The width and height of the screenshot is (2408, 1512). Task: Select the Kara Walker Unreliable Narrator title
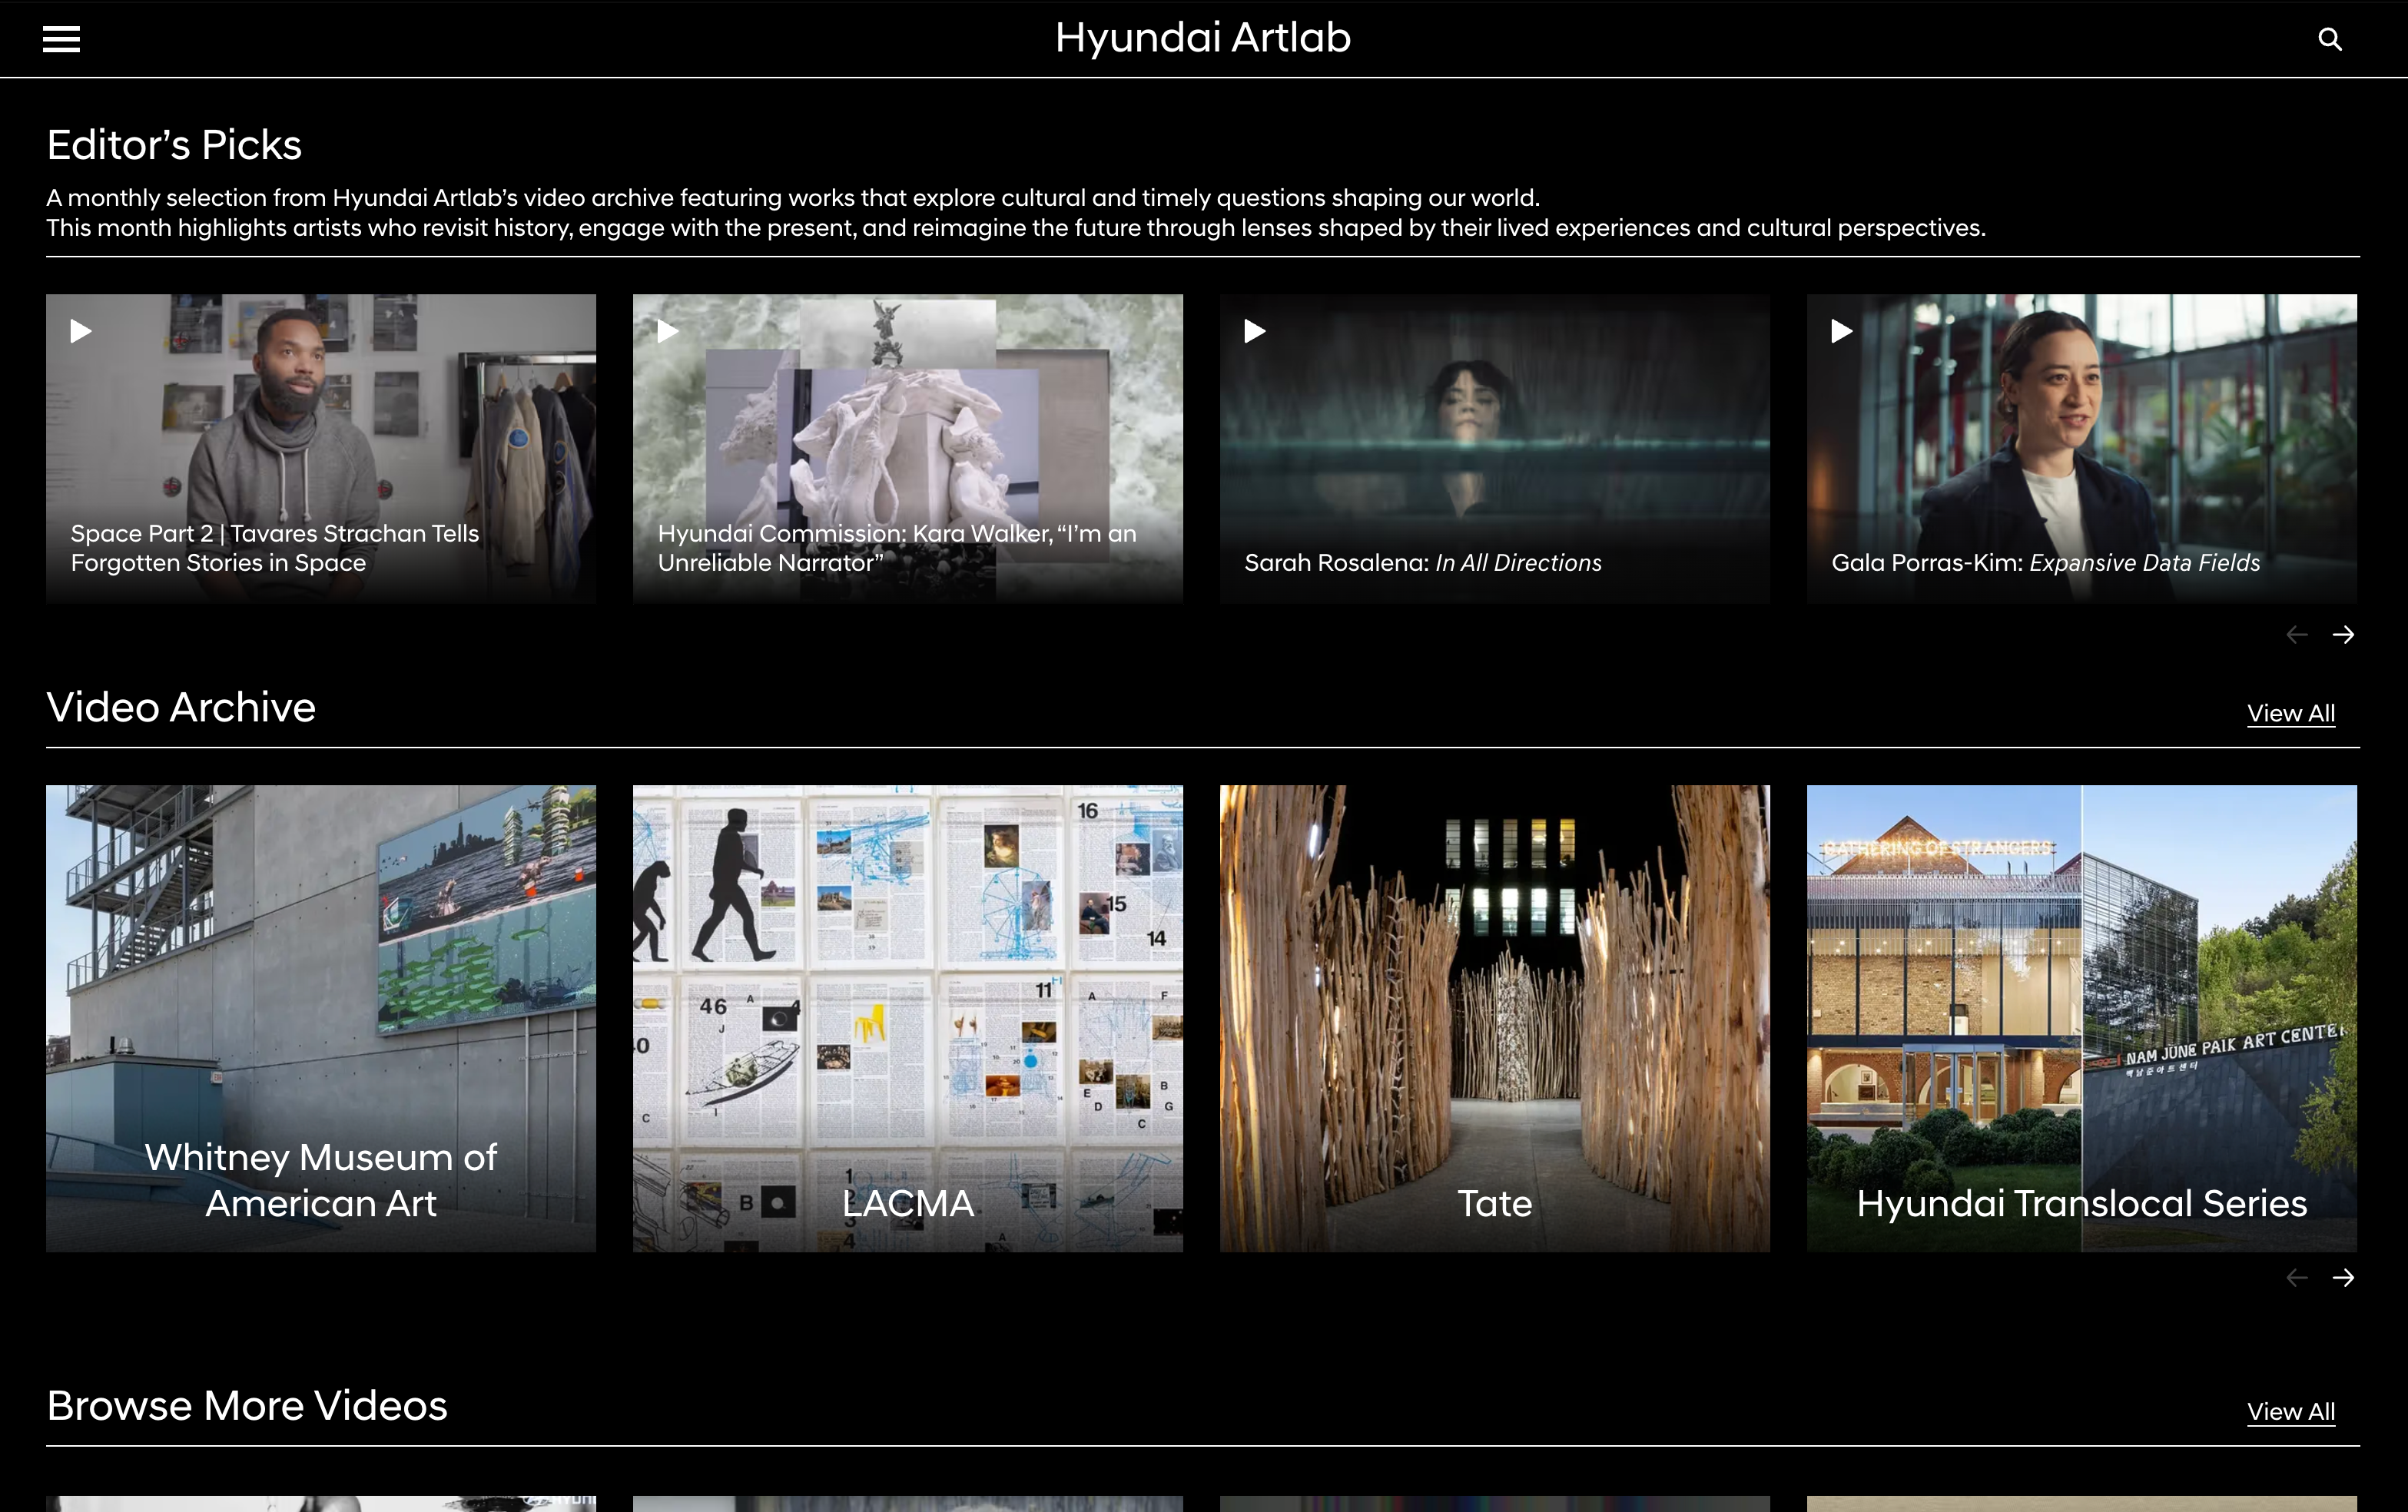point(897,548)
